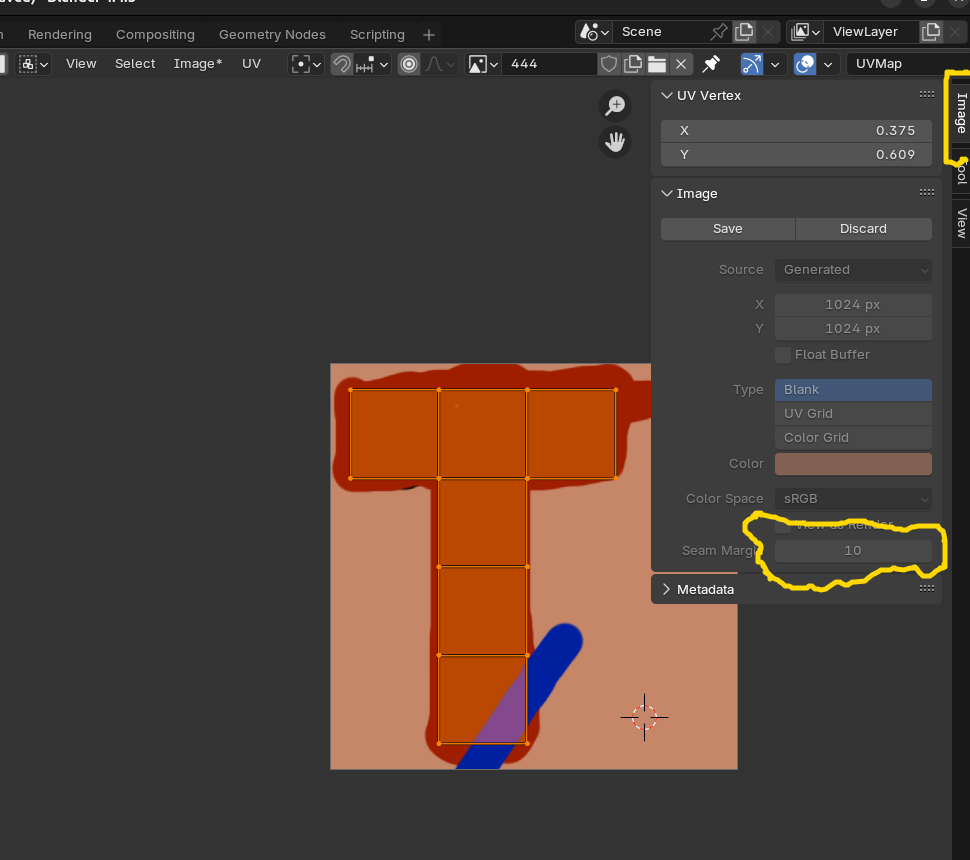Open the Source Generated dropdown
The width and height of the screenshot is (970, 860).
tap(853, 270)
